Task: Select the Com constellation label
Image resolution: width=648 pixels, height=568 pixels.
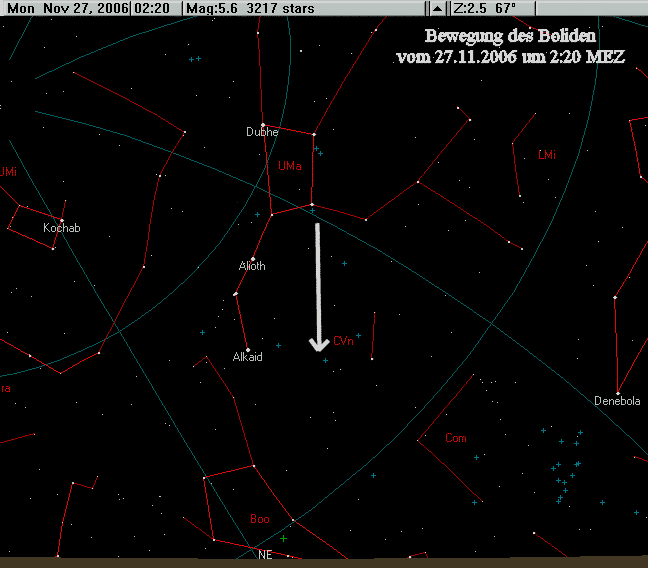Action: [456, 438]
